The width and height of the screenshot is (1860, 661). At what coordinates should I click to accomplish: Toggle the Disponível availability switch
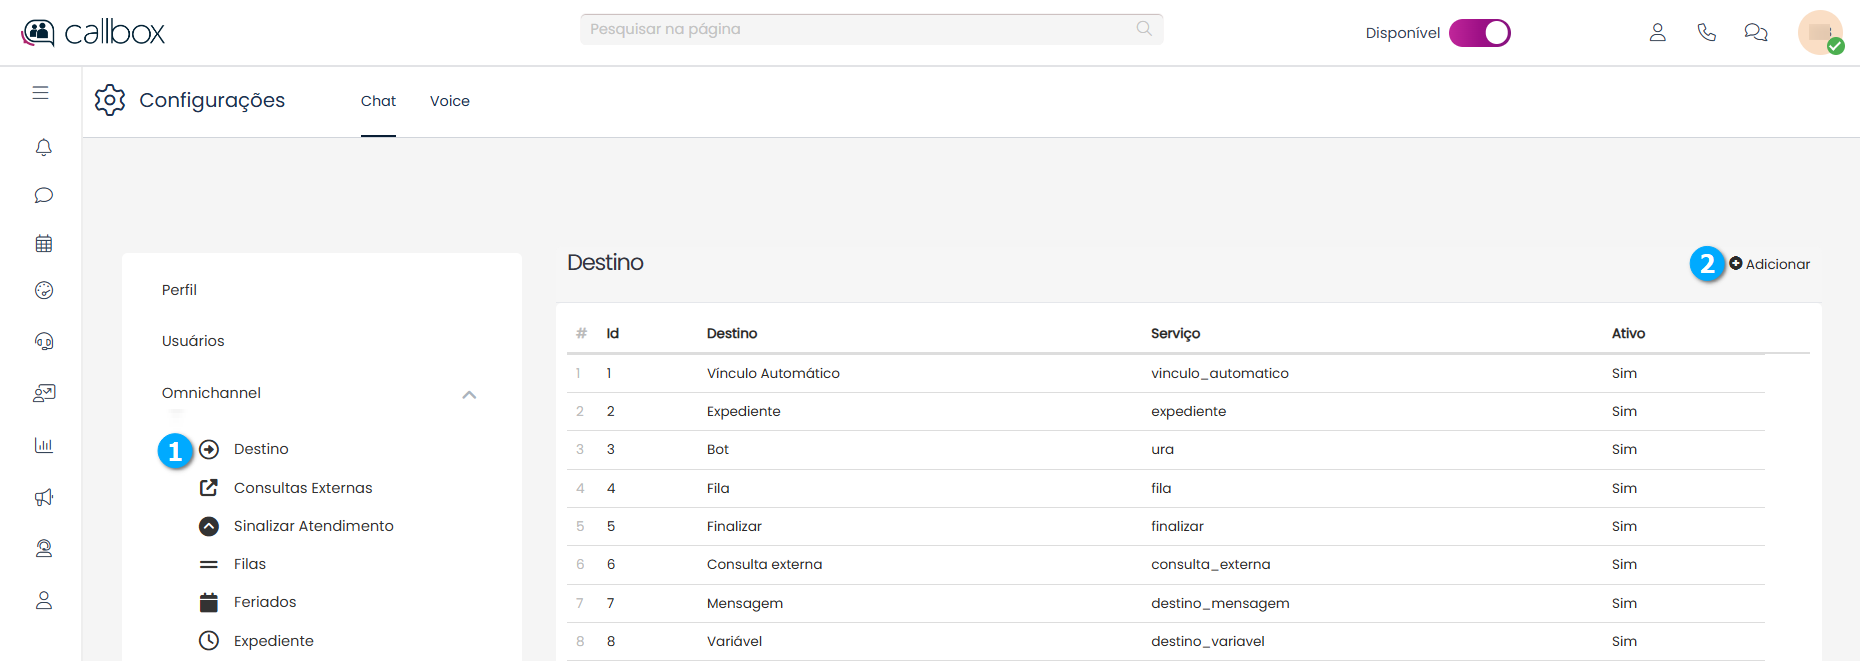click(1479, 33)
